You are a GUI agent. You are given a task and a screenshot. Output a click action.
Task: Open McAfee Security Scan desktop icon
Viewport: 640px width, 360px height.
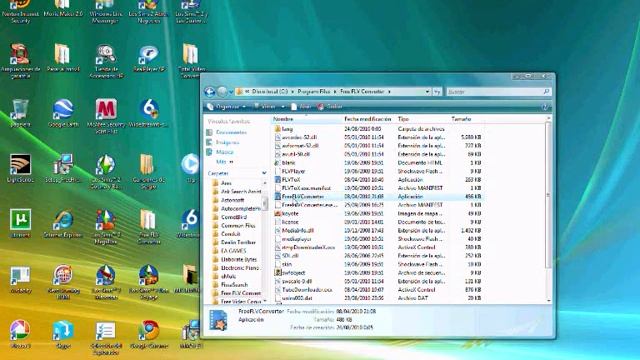106,116
